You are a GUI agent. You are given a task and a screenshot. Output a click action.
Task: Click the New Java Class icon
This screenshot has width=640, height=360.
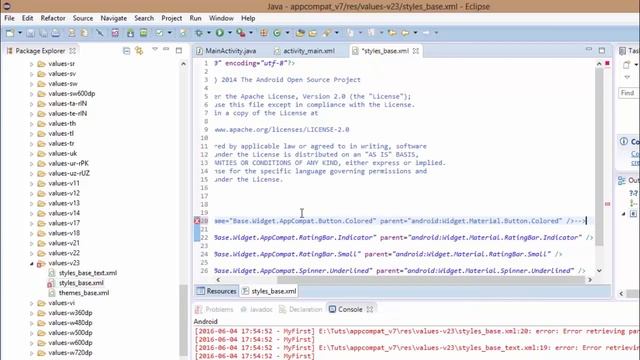click(277, 33)
